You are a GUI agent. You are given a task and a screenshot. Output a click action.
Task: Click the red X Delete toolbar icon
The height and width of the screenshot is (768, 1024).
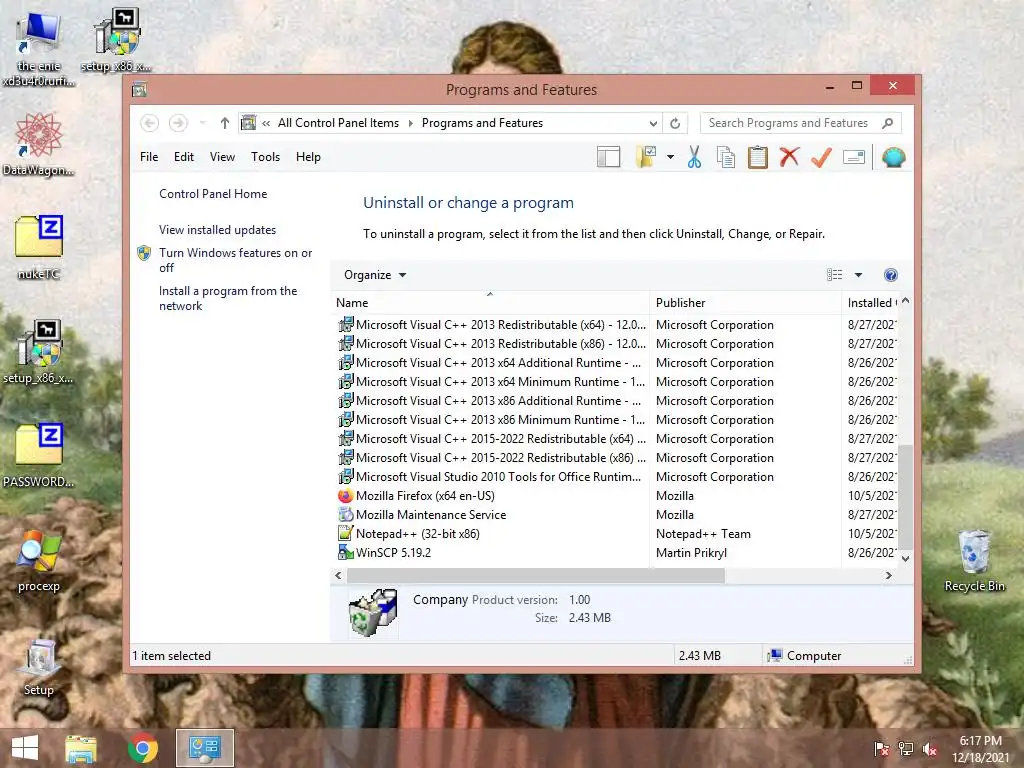click(x=789, y=157)
